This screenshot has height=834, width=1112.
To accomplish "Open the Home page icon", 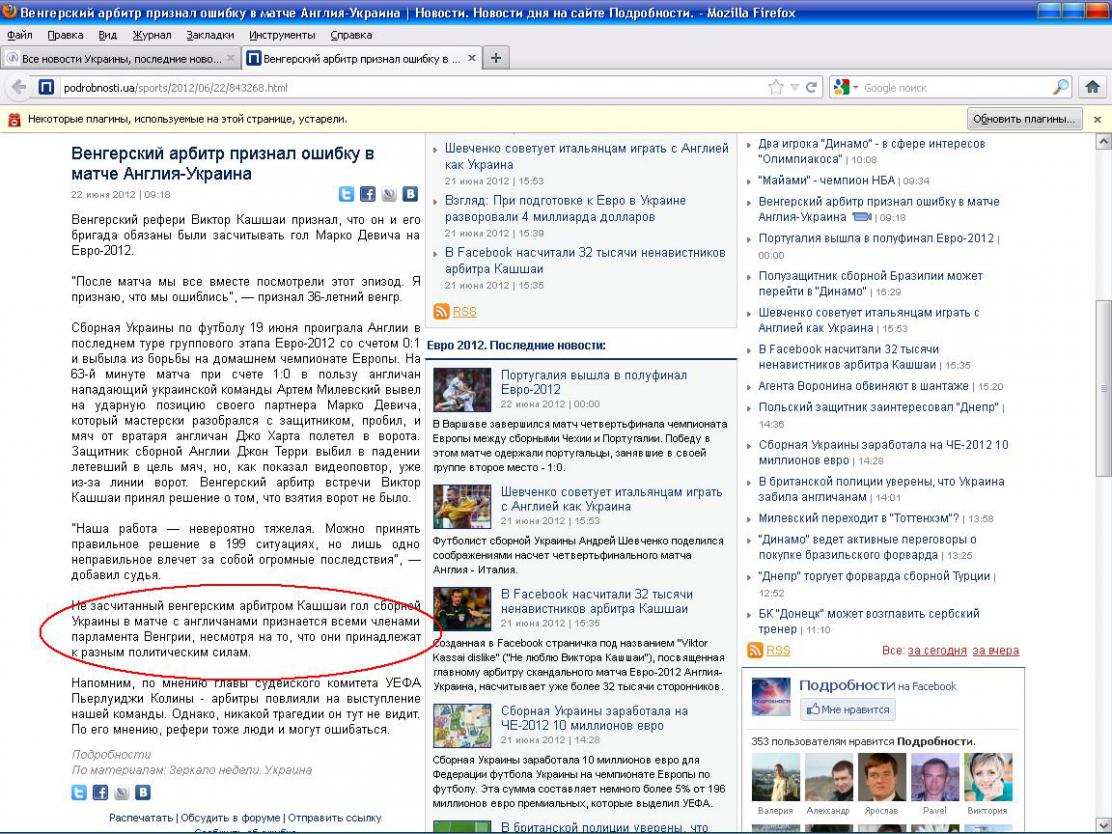I will [x=1093, y=87].
